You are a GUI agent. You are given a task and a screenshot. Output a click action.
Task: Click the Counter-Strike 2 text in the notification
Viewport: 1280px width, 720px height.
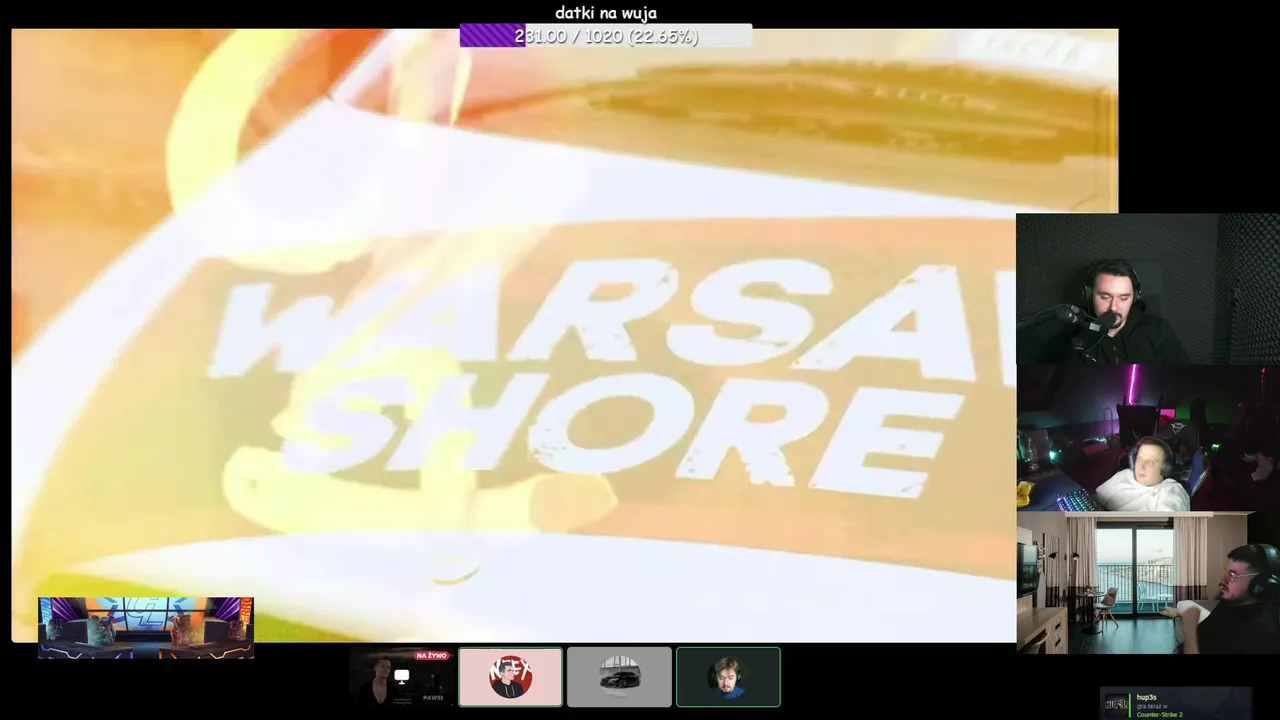(1159, 715)
